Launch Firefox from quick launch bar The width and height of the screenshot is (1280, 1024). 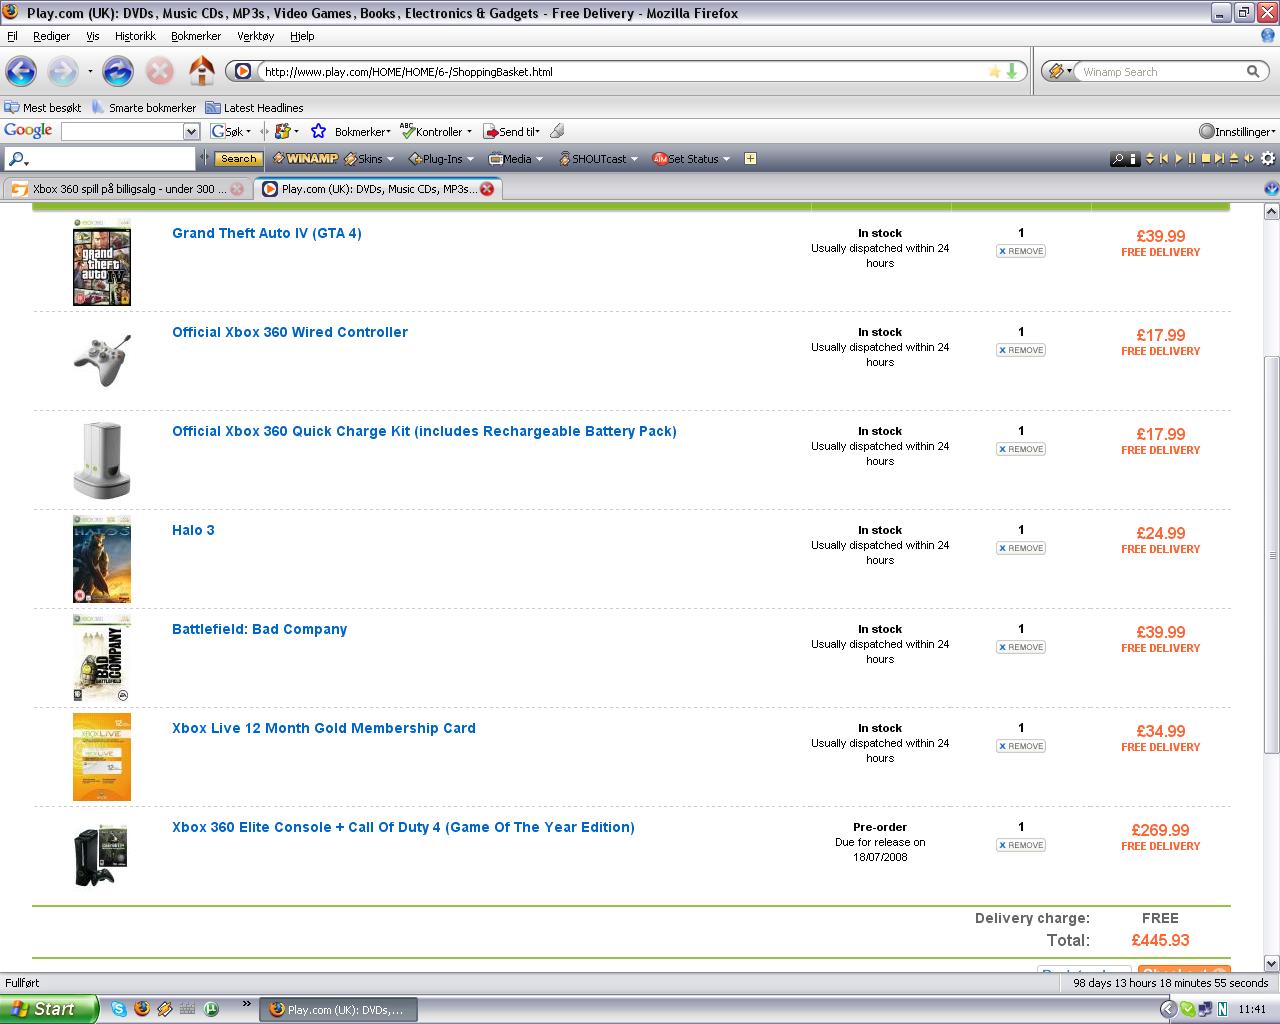pyautogui.click(x=142, y=1009)
